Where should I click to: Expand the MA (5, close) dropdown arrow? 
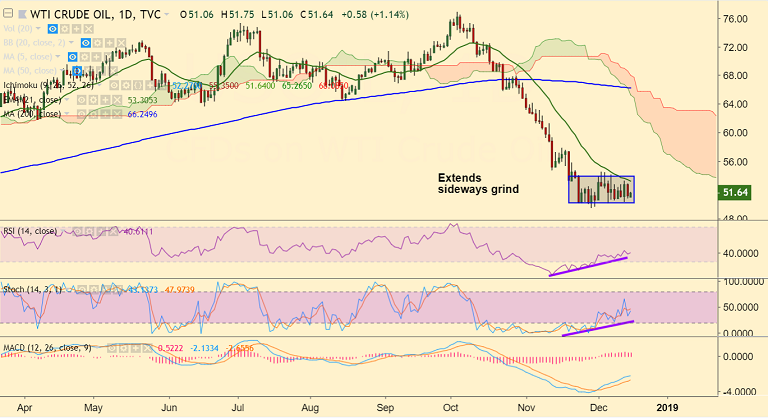(x=58, y=56)
